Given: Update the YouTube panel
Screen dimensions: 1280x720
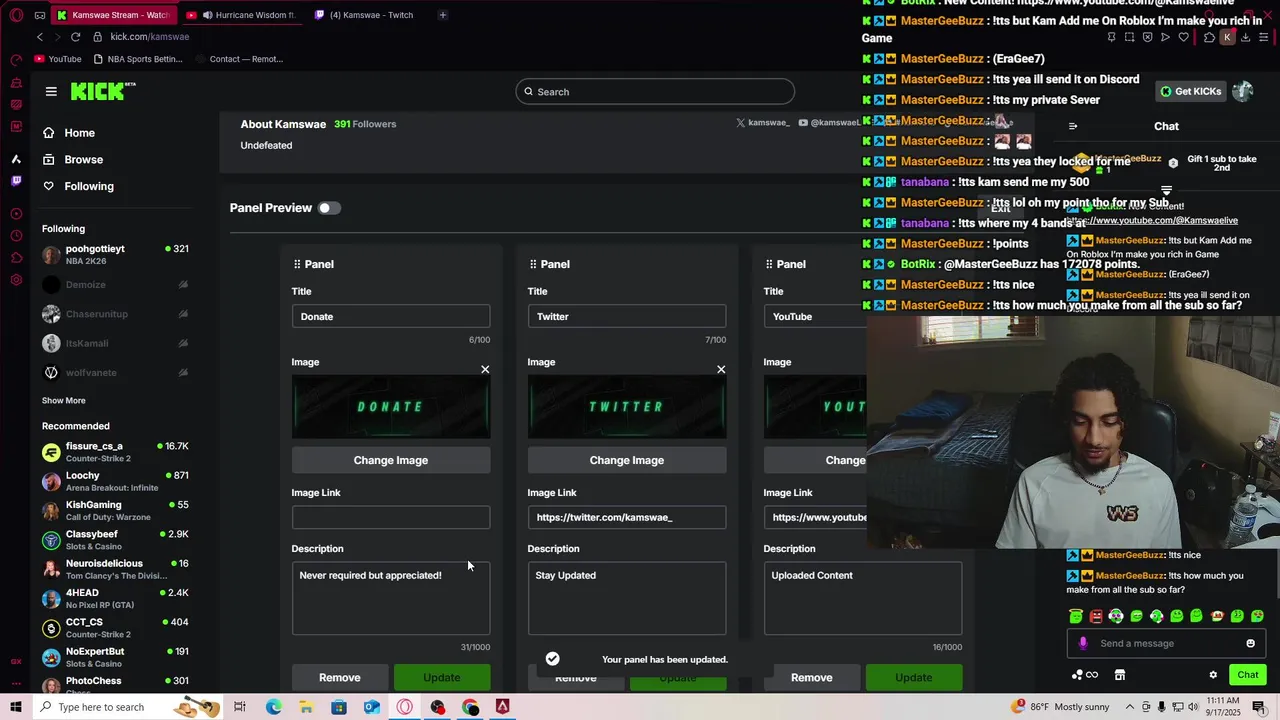Looking at the screenshot, I should 914,677.
